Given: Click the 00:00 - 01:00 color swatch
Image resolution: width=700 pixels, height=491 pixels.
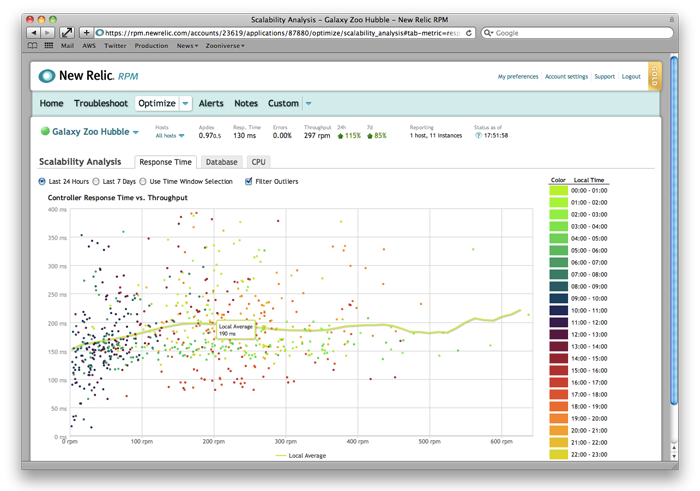Looking at the screenshot, I should 558,191.
